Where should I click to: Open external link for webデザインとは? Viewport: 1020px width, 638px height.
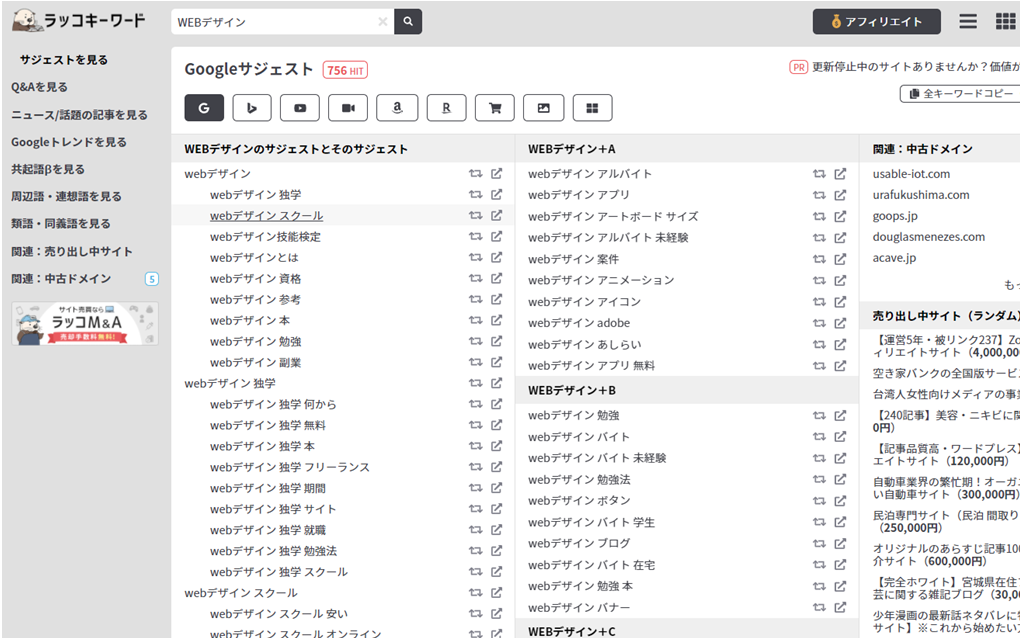click(x=496, y=258)
